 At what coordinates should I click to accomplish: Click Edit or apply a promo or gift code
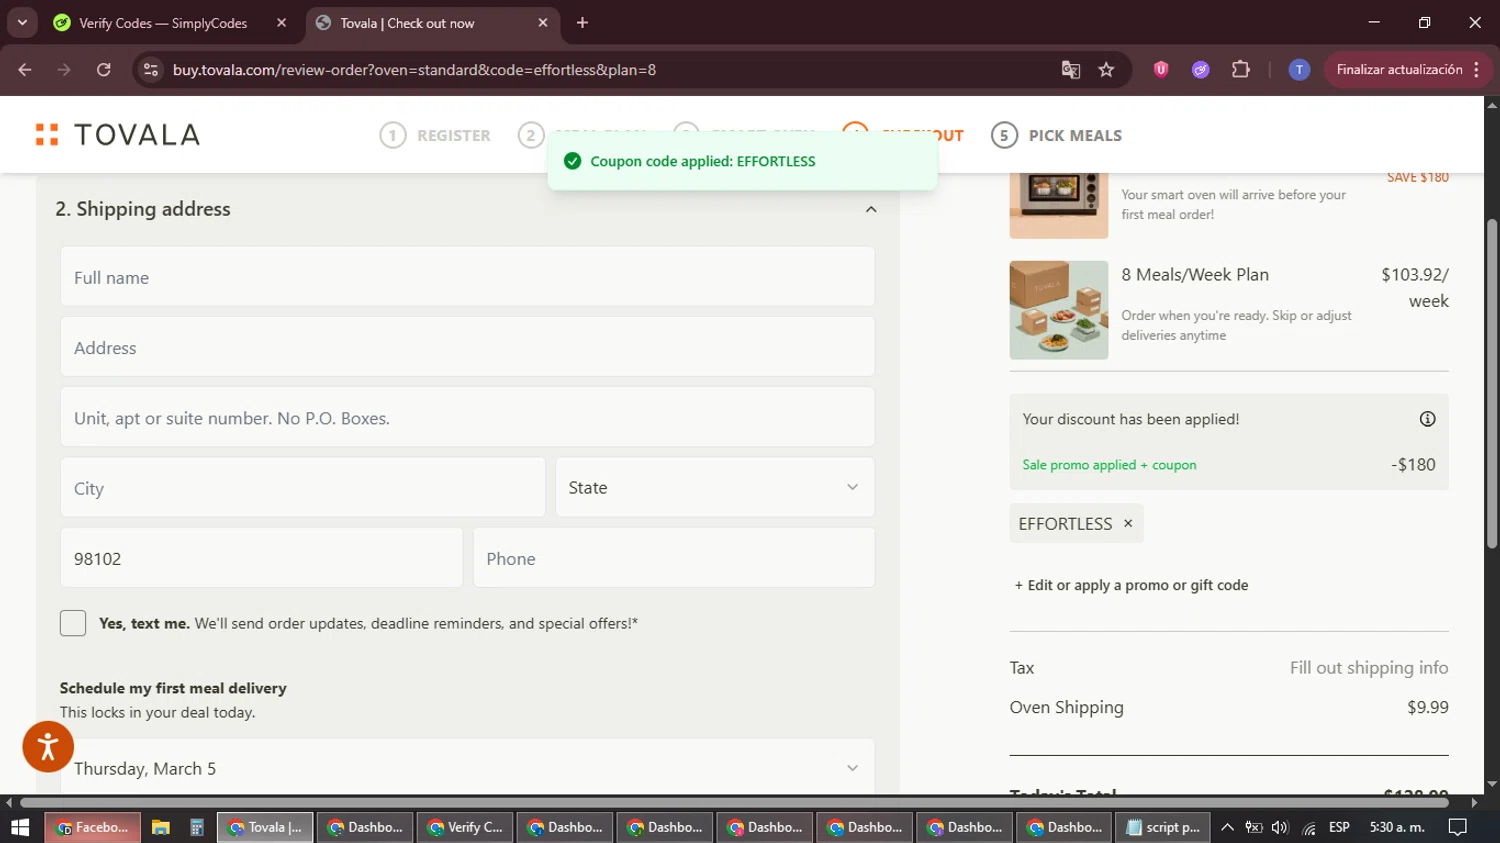[1131, 585]
